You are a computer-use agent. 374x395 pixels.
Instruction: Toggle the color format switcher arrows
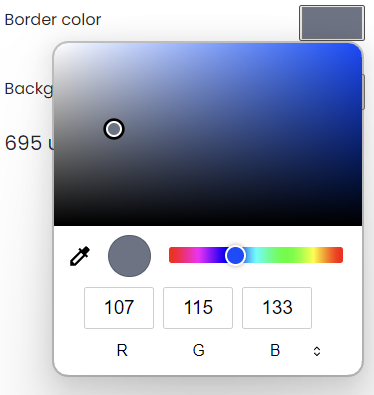tap(317, 351)
